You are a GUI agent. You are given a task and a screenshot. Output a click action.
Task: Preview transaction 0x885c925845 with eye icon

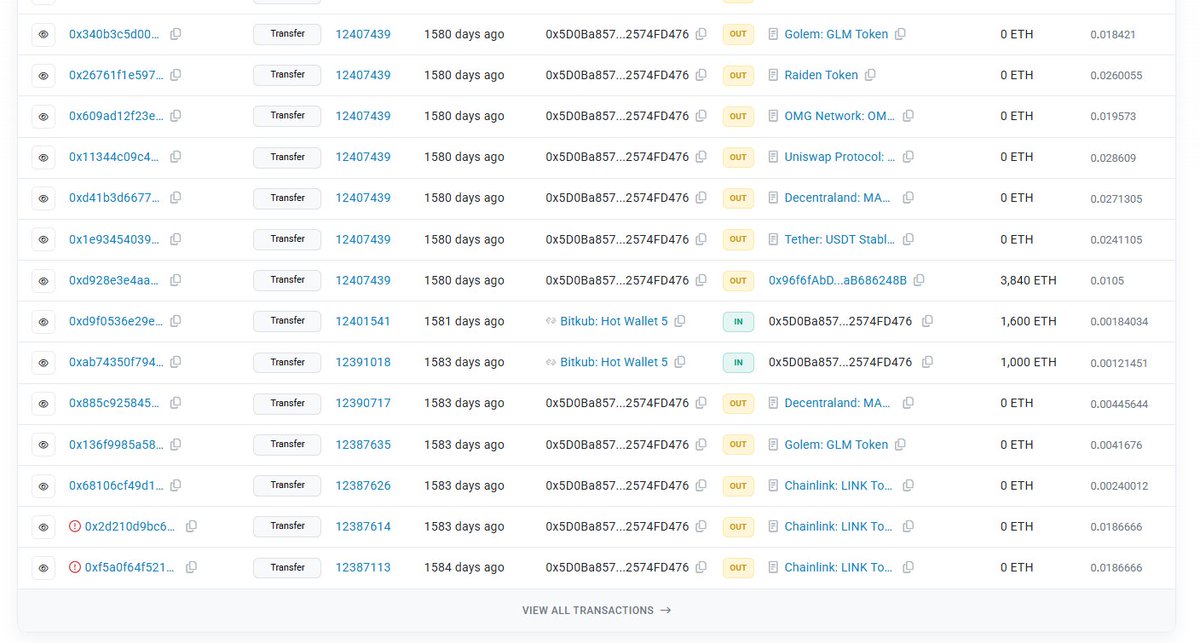pos(43,403)
